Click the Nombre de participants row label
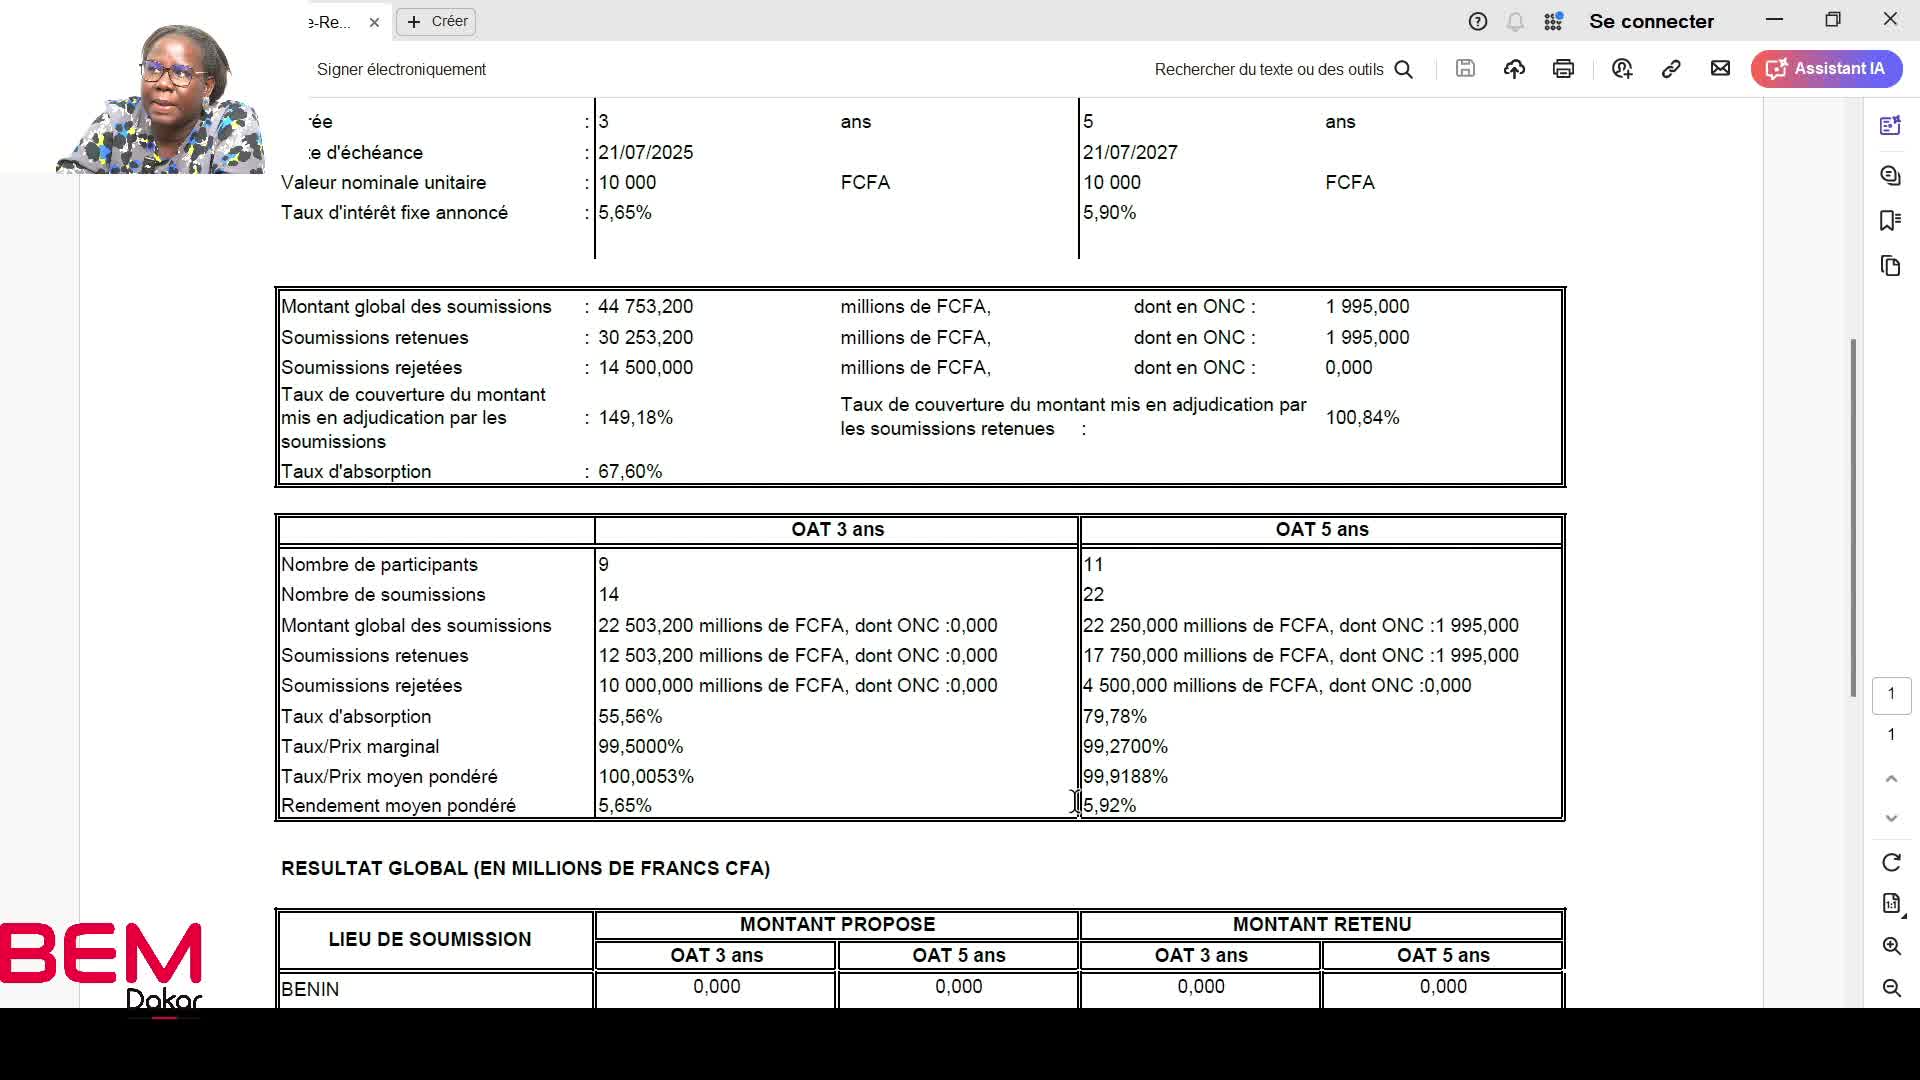1920x1080 pixels. [x=379, y=565]
